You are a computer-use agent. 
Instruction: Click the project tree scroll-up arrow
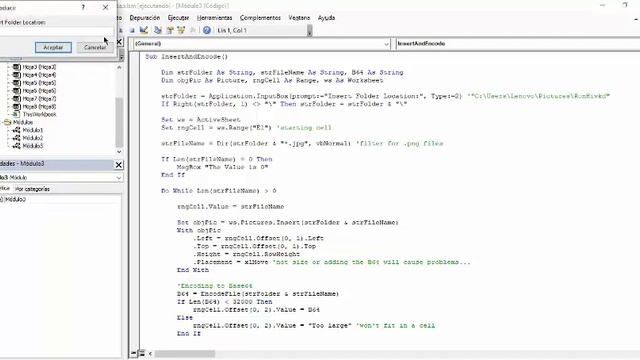tap(119, 67)
